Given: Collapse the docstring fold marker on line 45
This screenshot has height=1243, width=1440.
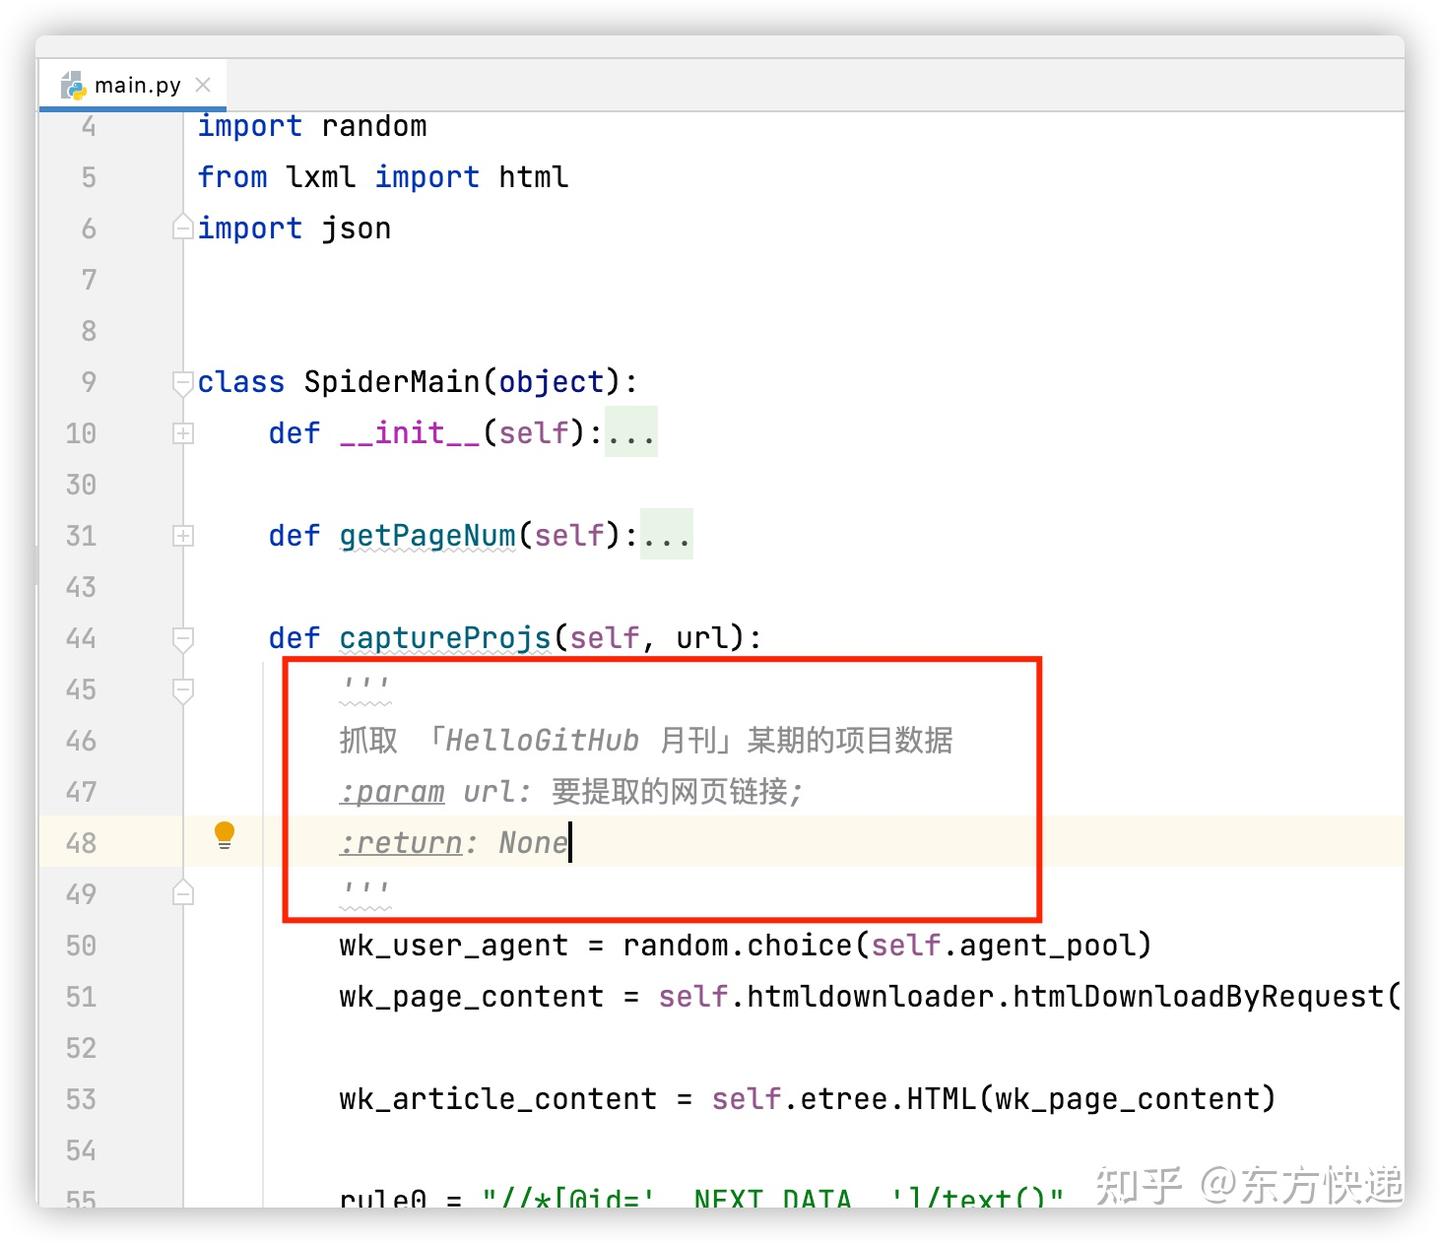Looking at the screenshot, I should click(183, 690).
